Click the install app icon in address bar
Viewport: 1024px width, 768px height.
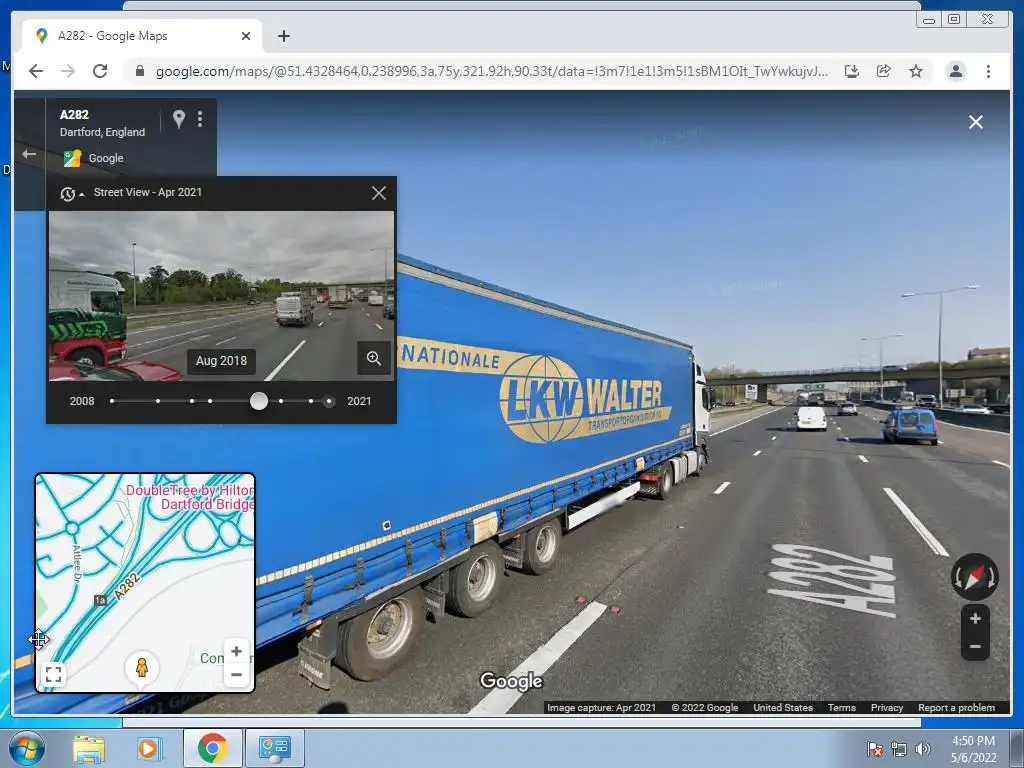852,71
